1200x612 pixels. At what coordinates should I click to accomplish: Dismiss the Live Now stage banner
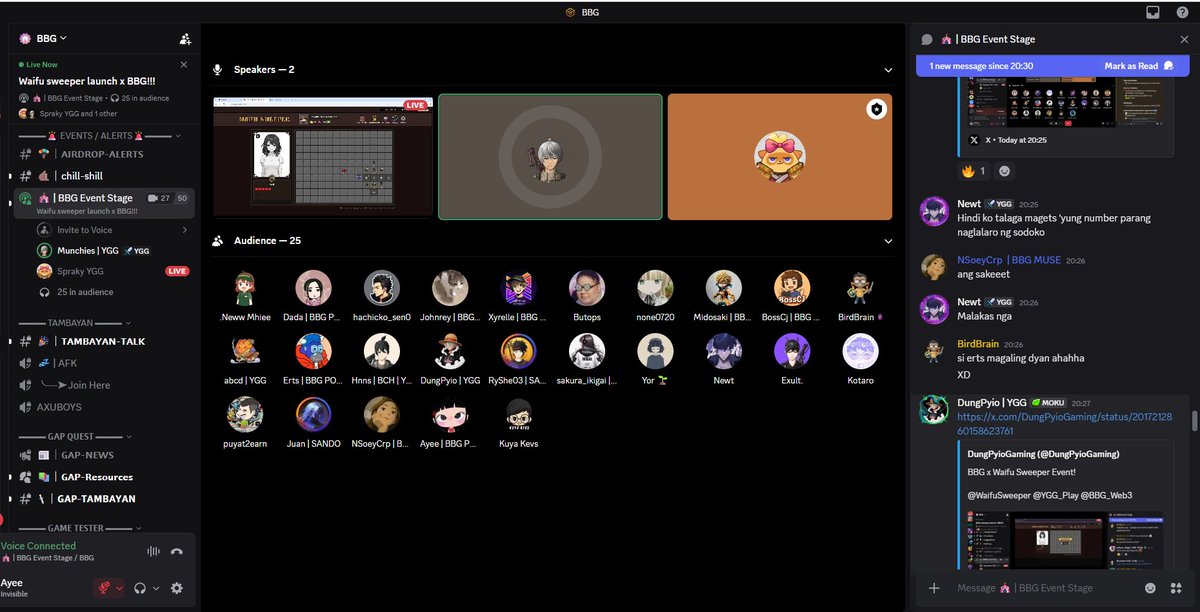(184, 64)
